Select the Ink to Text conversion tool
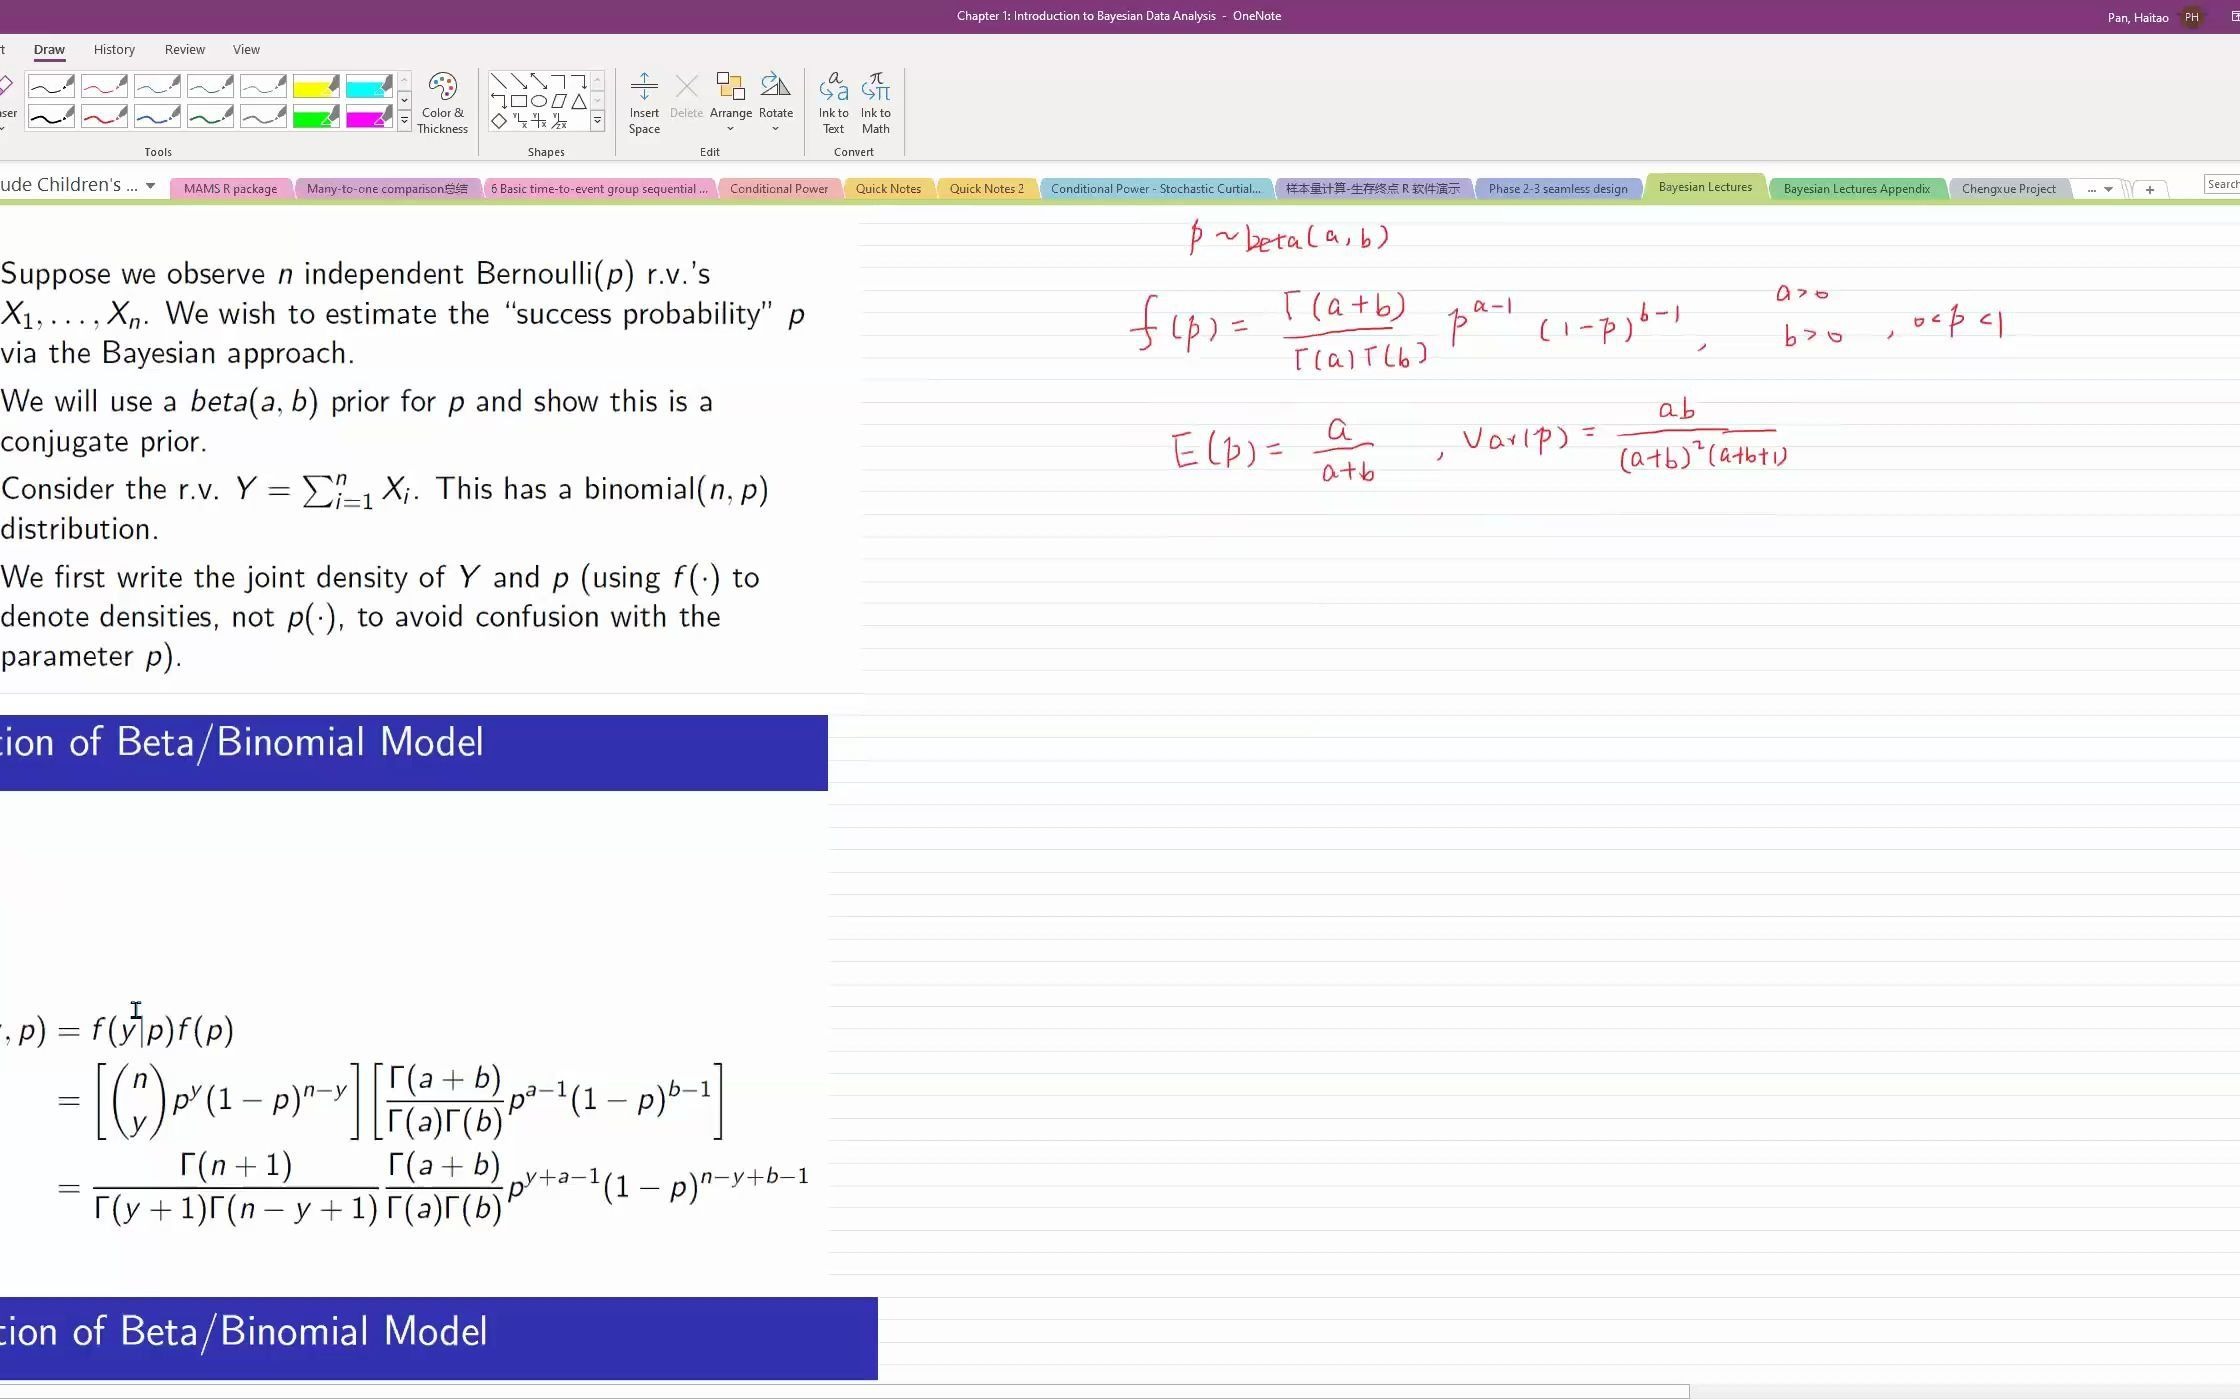 (x=834, y=102)
